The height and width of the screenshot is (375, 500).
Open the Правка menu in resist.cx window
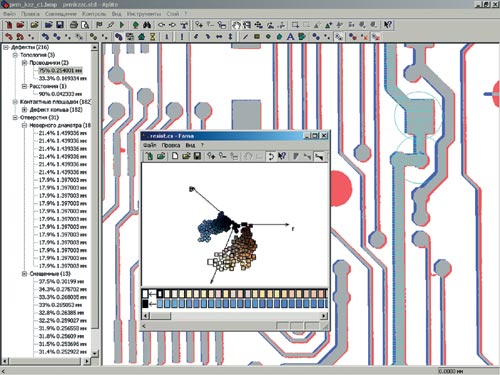point(171,145)
